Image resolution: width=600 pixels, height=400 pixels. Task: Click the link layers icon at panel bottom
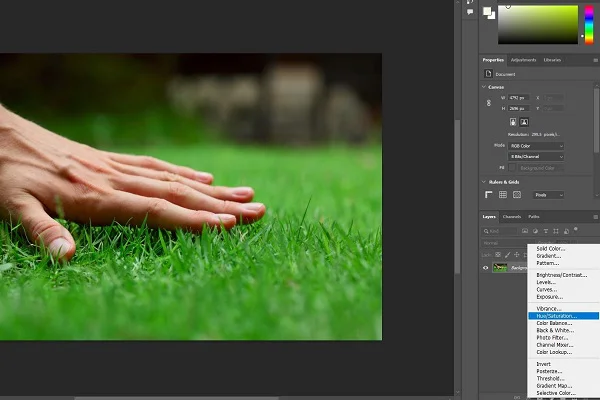pyautogui.click(x=517, y=397)
